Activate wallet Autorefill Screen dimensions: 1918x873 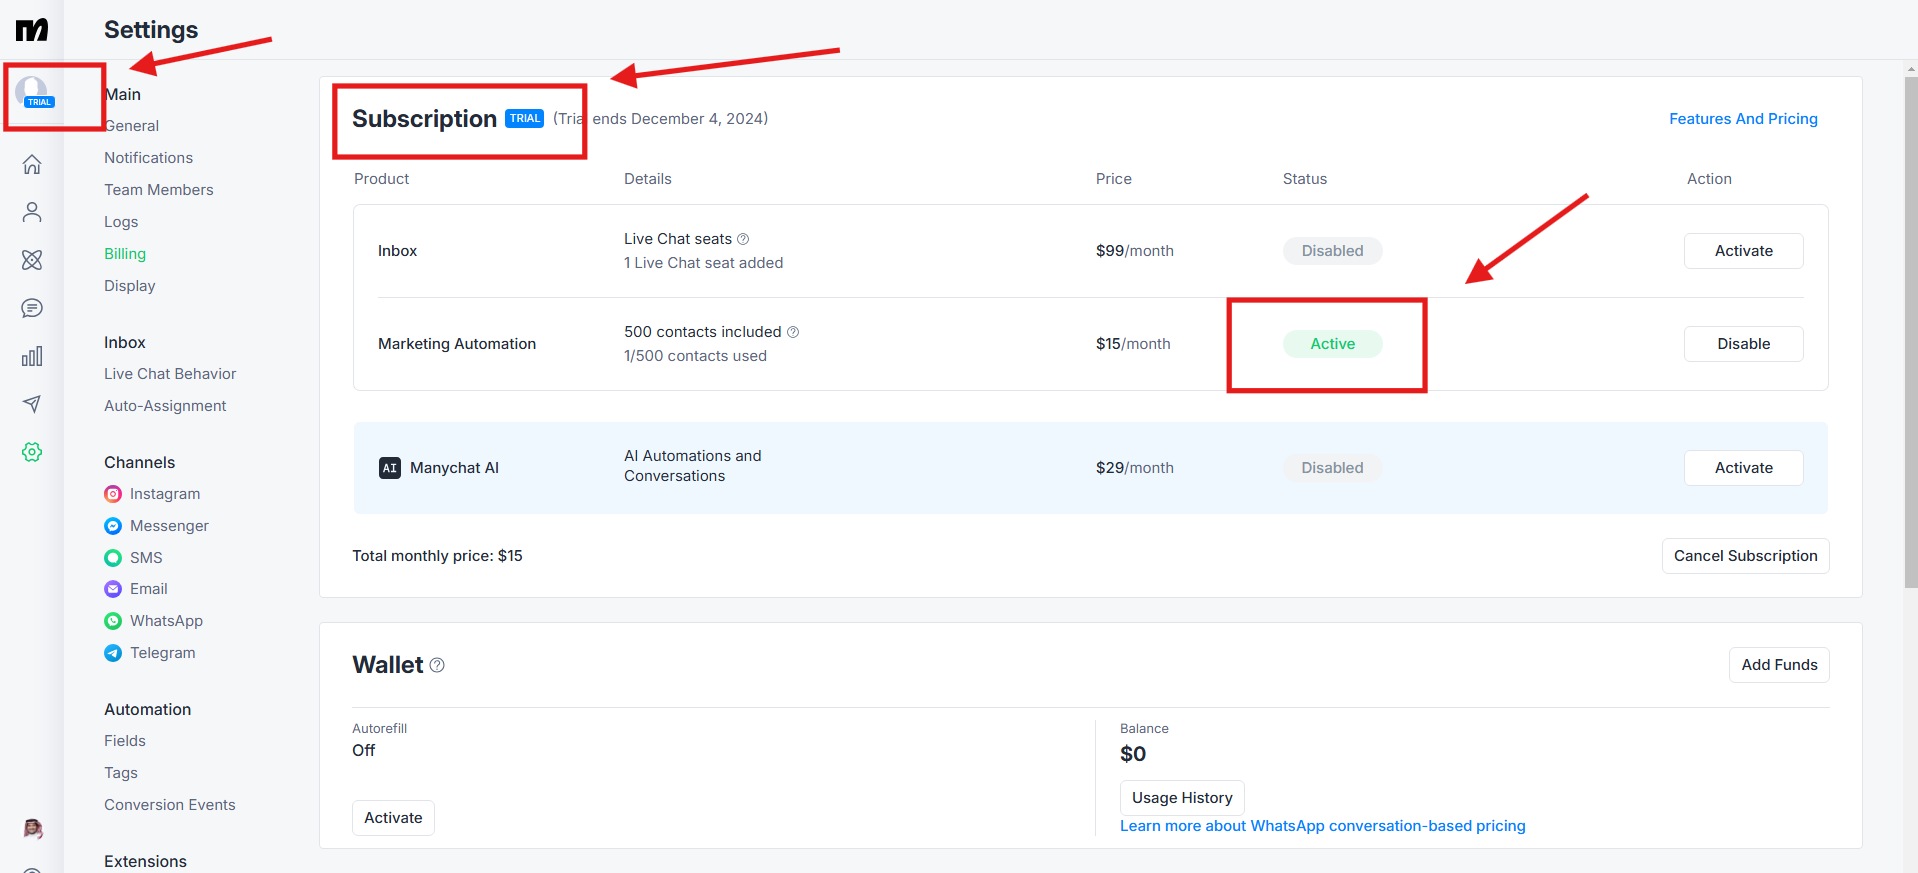pyautogui.click(x=393, y=818)
